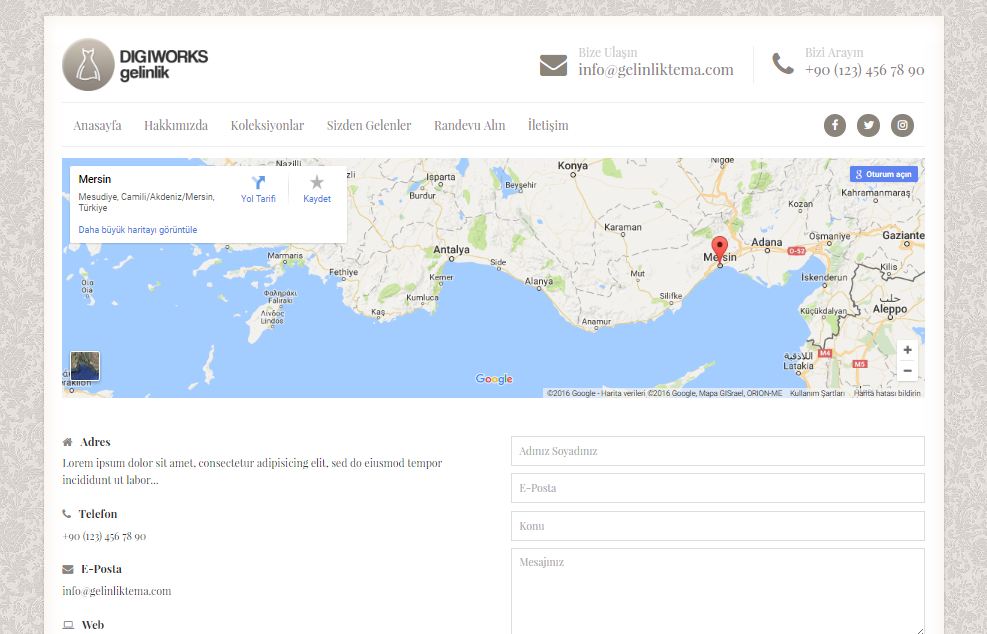The image size is (987, 634).
Task: Click the laptop icon next to Web
Action: point(68,625)
